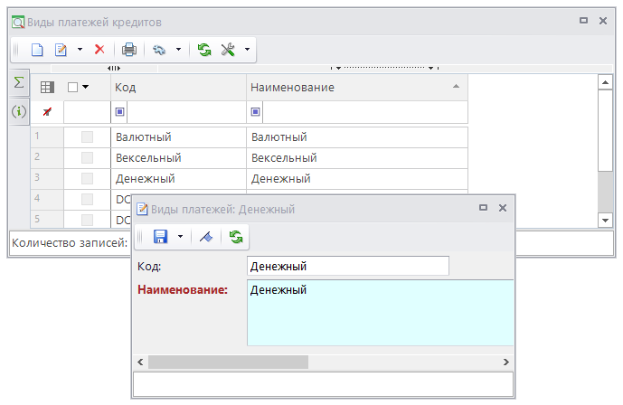
Task: Refresh the payment types list in main toolbar
Action: (x=205, y=49)
